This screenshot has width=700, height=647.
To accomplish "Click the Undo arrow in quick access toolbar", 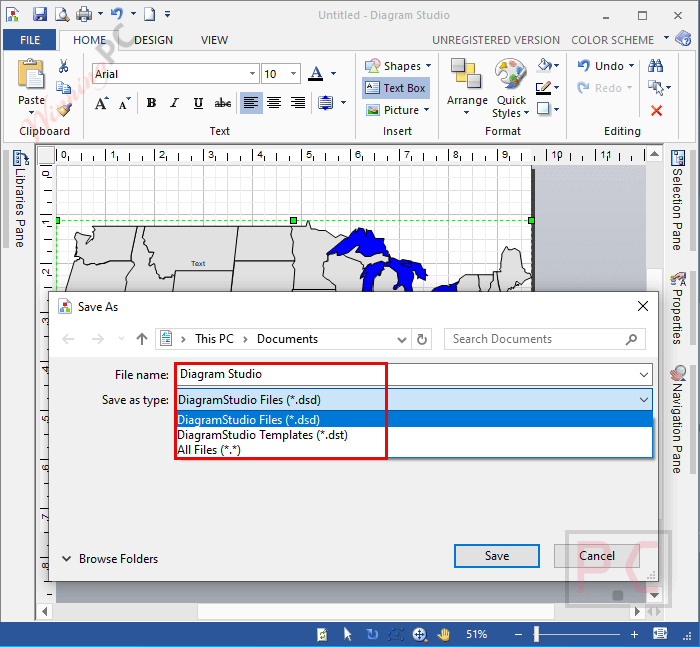I will coord(117,14).
